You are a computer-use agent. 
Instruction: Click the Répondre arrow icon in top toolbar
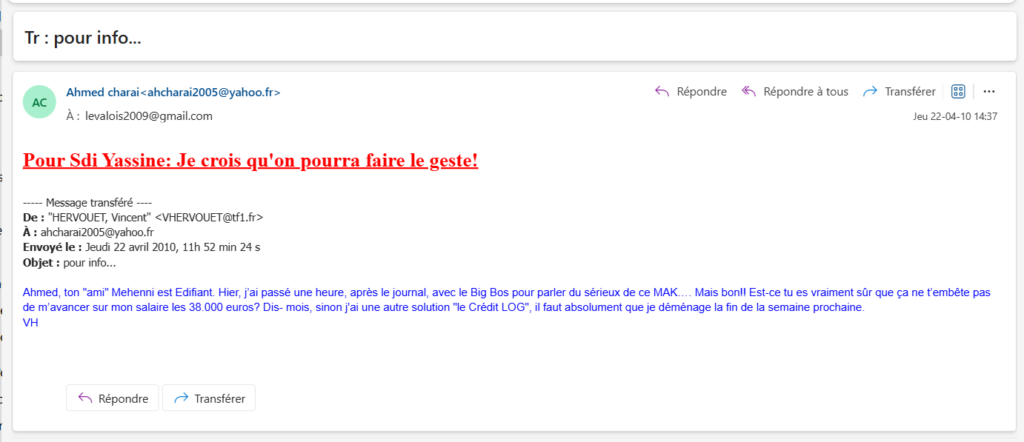(x=661, y=91)
